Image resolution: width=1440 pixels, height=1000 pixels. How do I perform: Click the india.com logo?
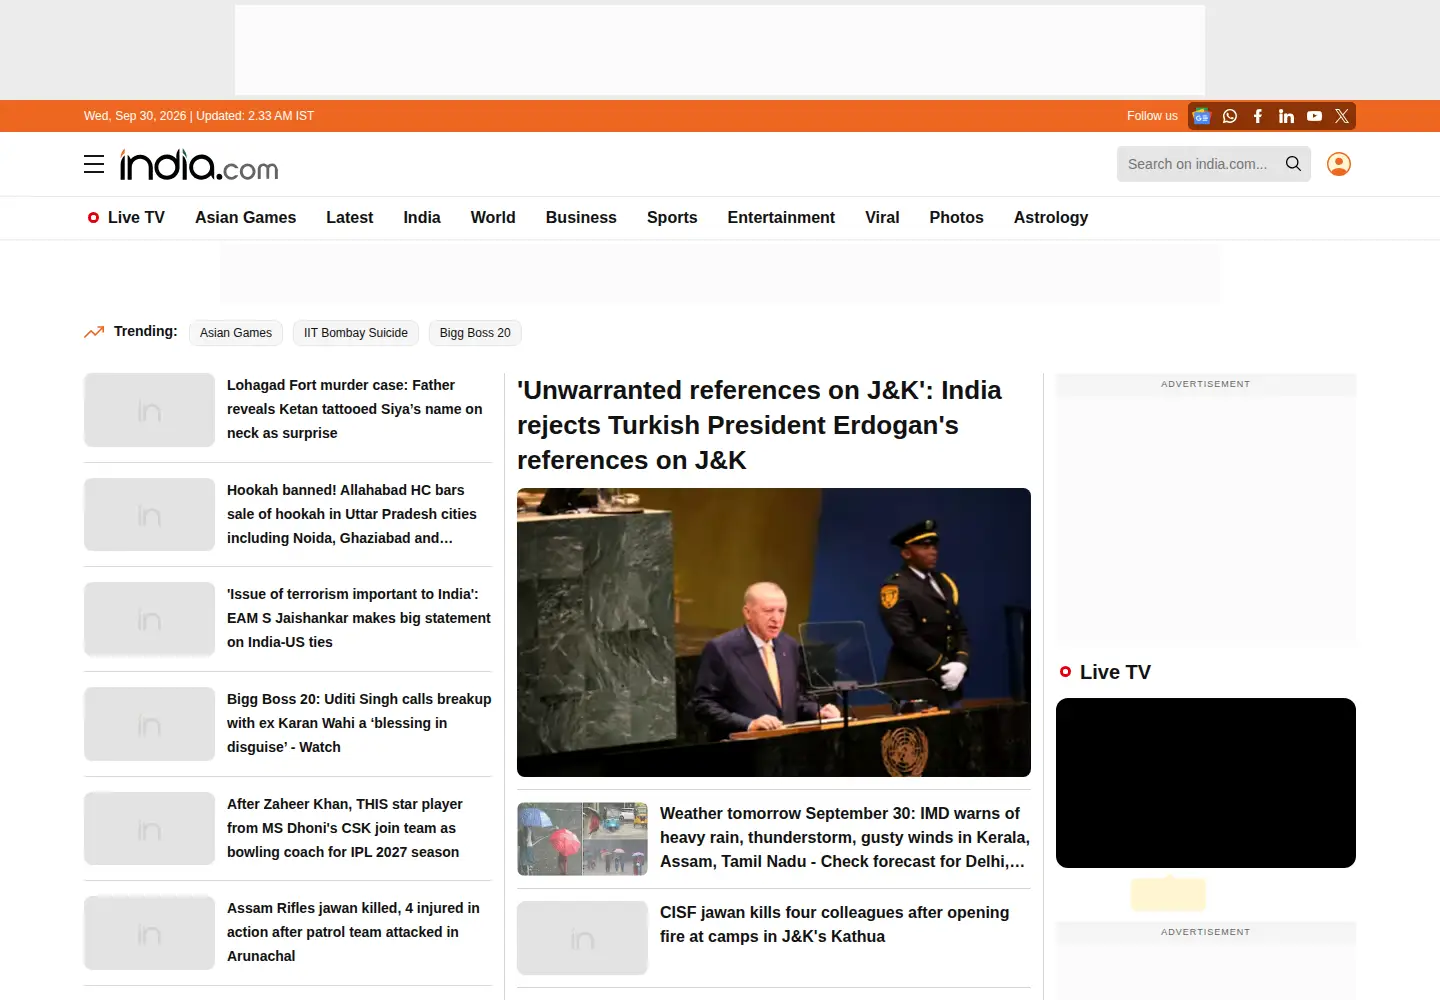[x=199, y=165]
